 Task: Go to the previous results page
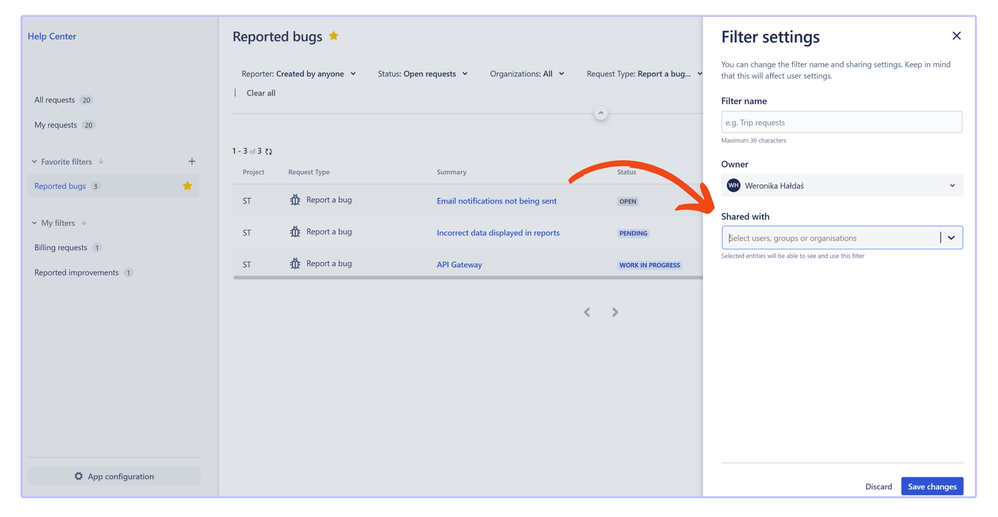tap(587, 312)
